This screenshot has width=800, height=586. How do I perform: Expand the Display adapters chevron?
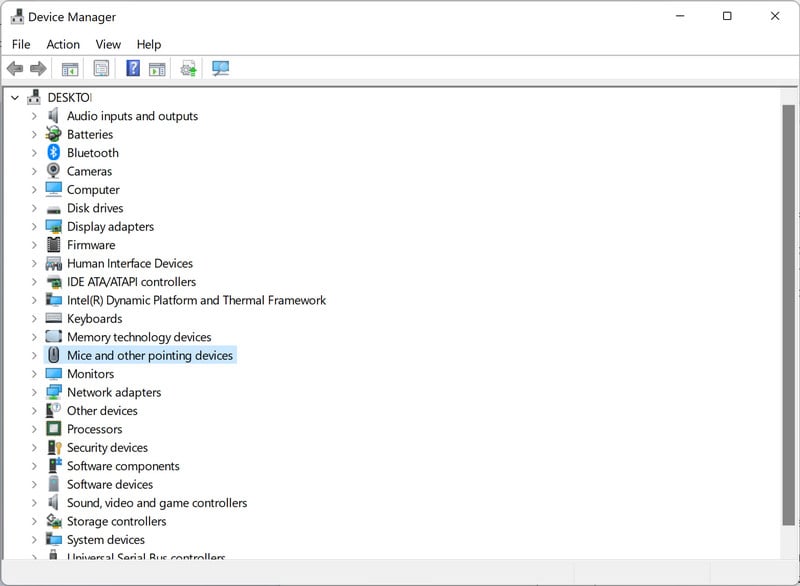click(34, 226)
